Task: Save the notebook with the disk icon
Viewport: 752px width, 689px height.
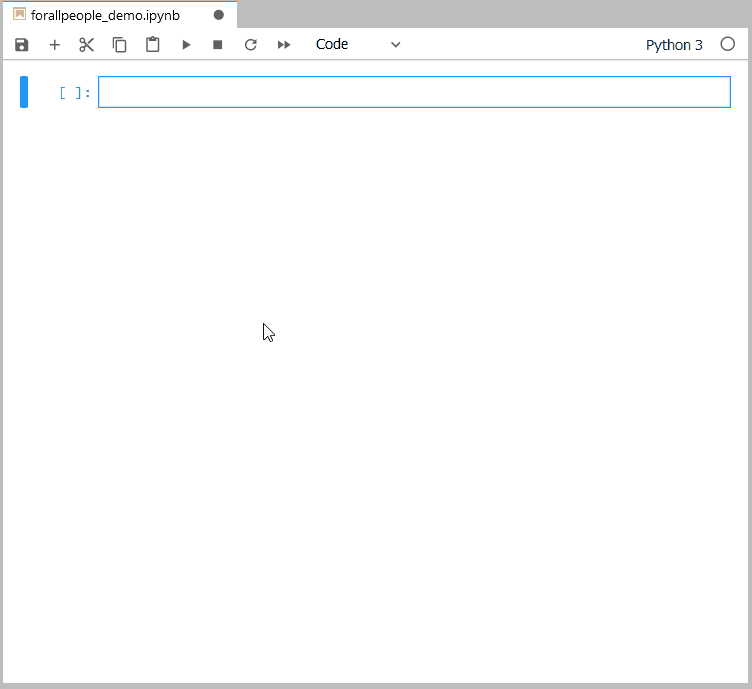Action: (x=22, y=45)
